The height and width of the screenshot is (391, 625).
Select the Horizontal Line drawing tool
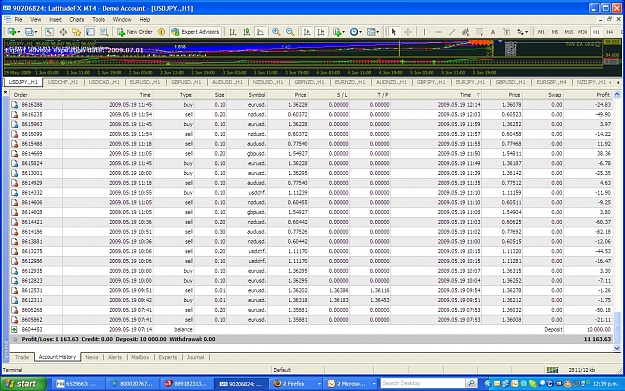[x=438, y=32]
